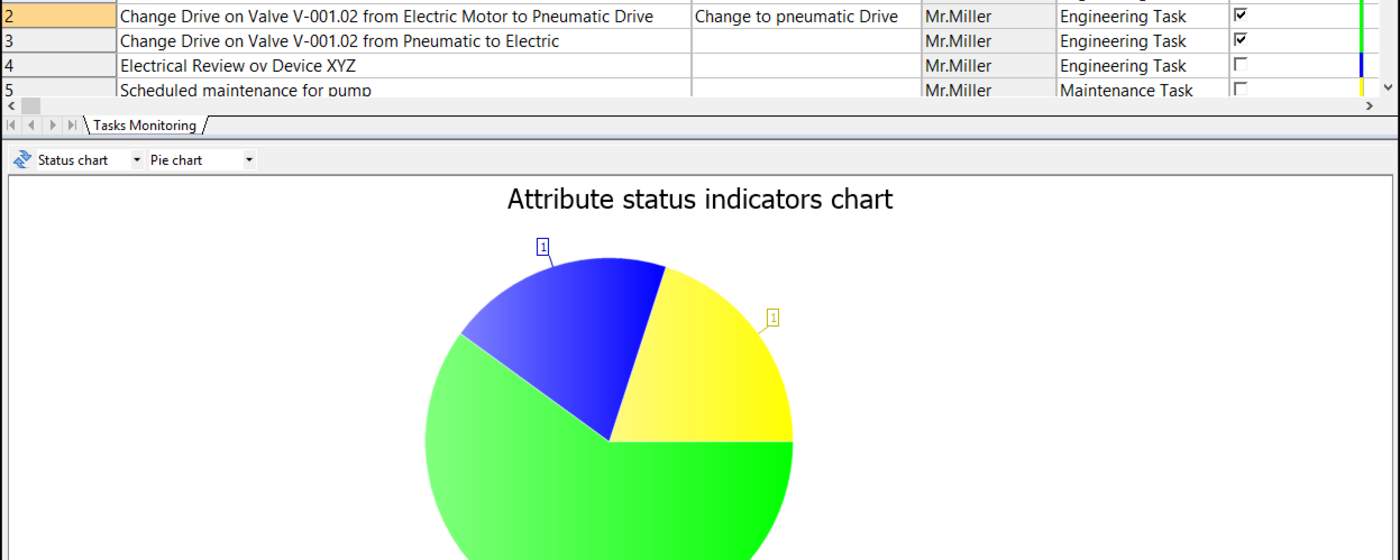Uncheck the checkbox in row 2
The image size is (1400, 560).
tap(1240, 15)
